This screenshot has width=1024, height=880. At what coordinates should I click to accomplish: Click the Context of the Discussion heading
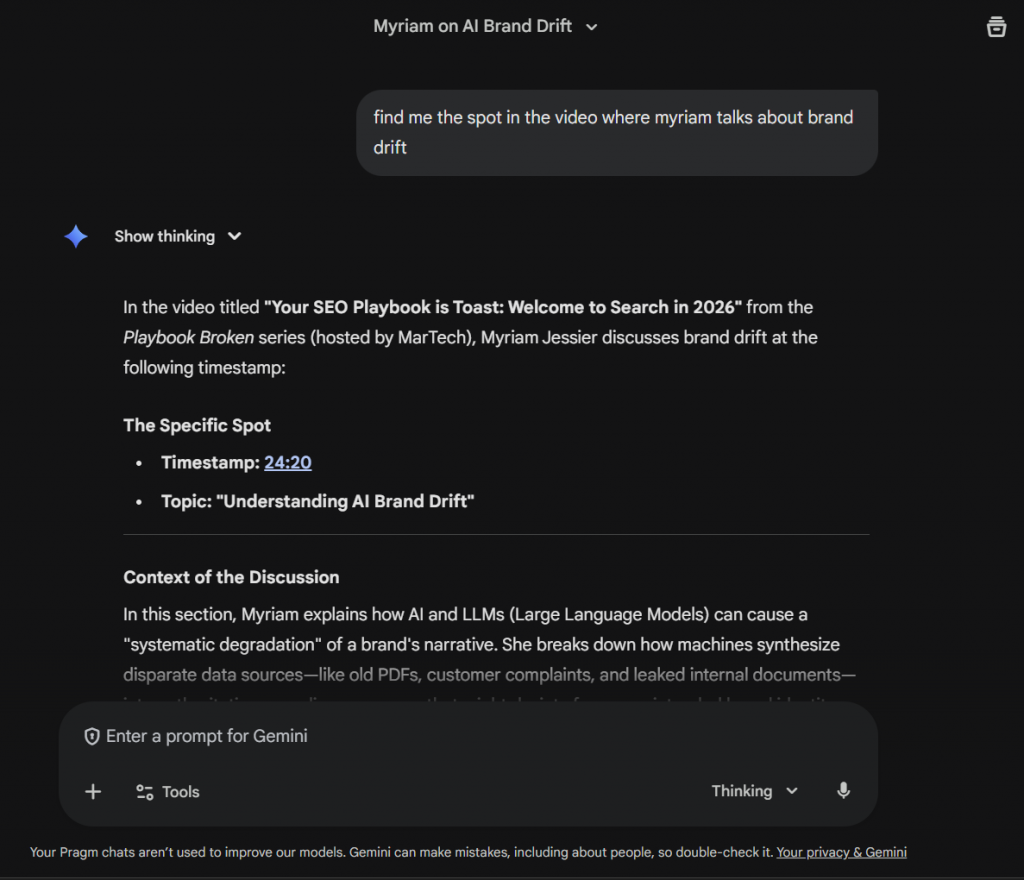(x=231, y=577)
